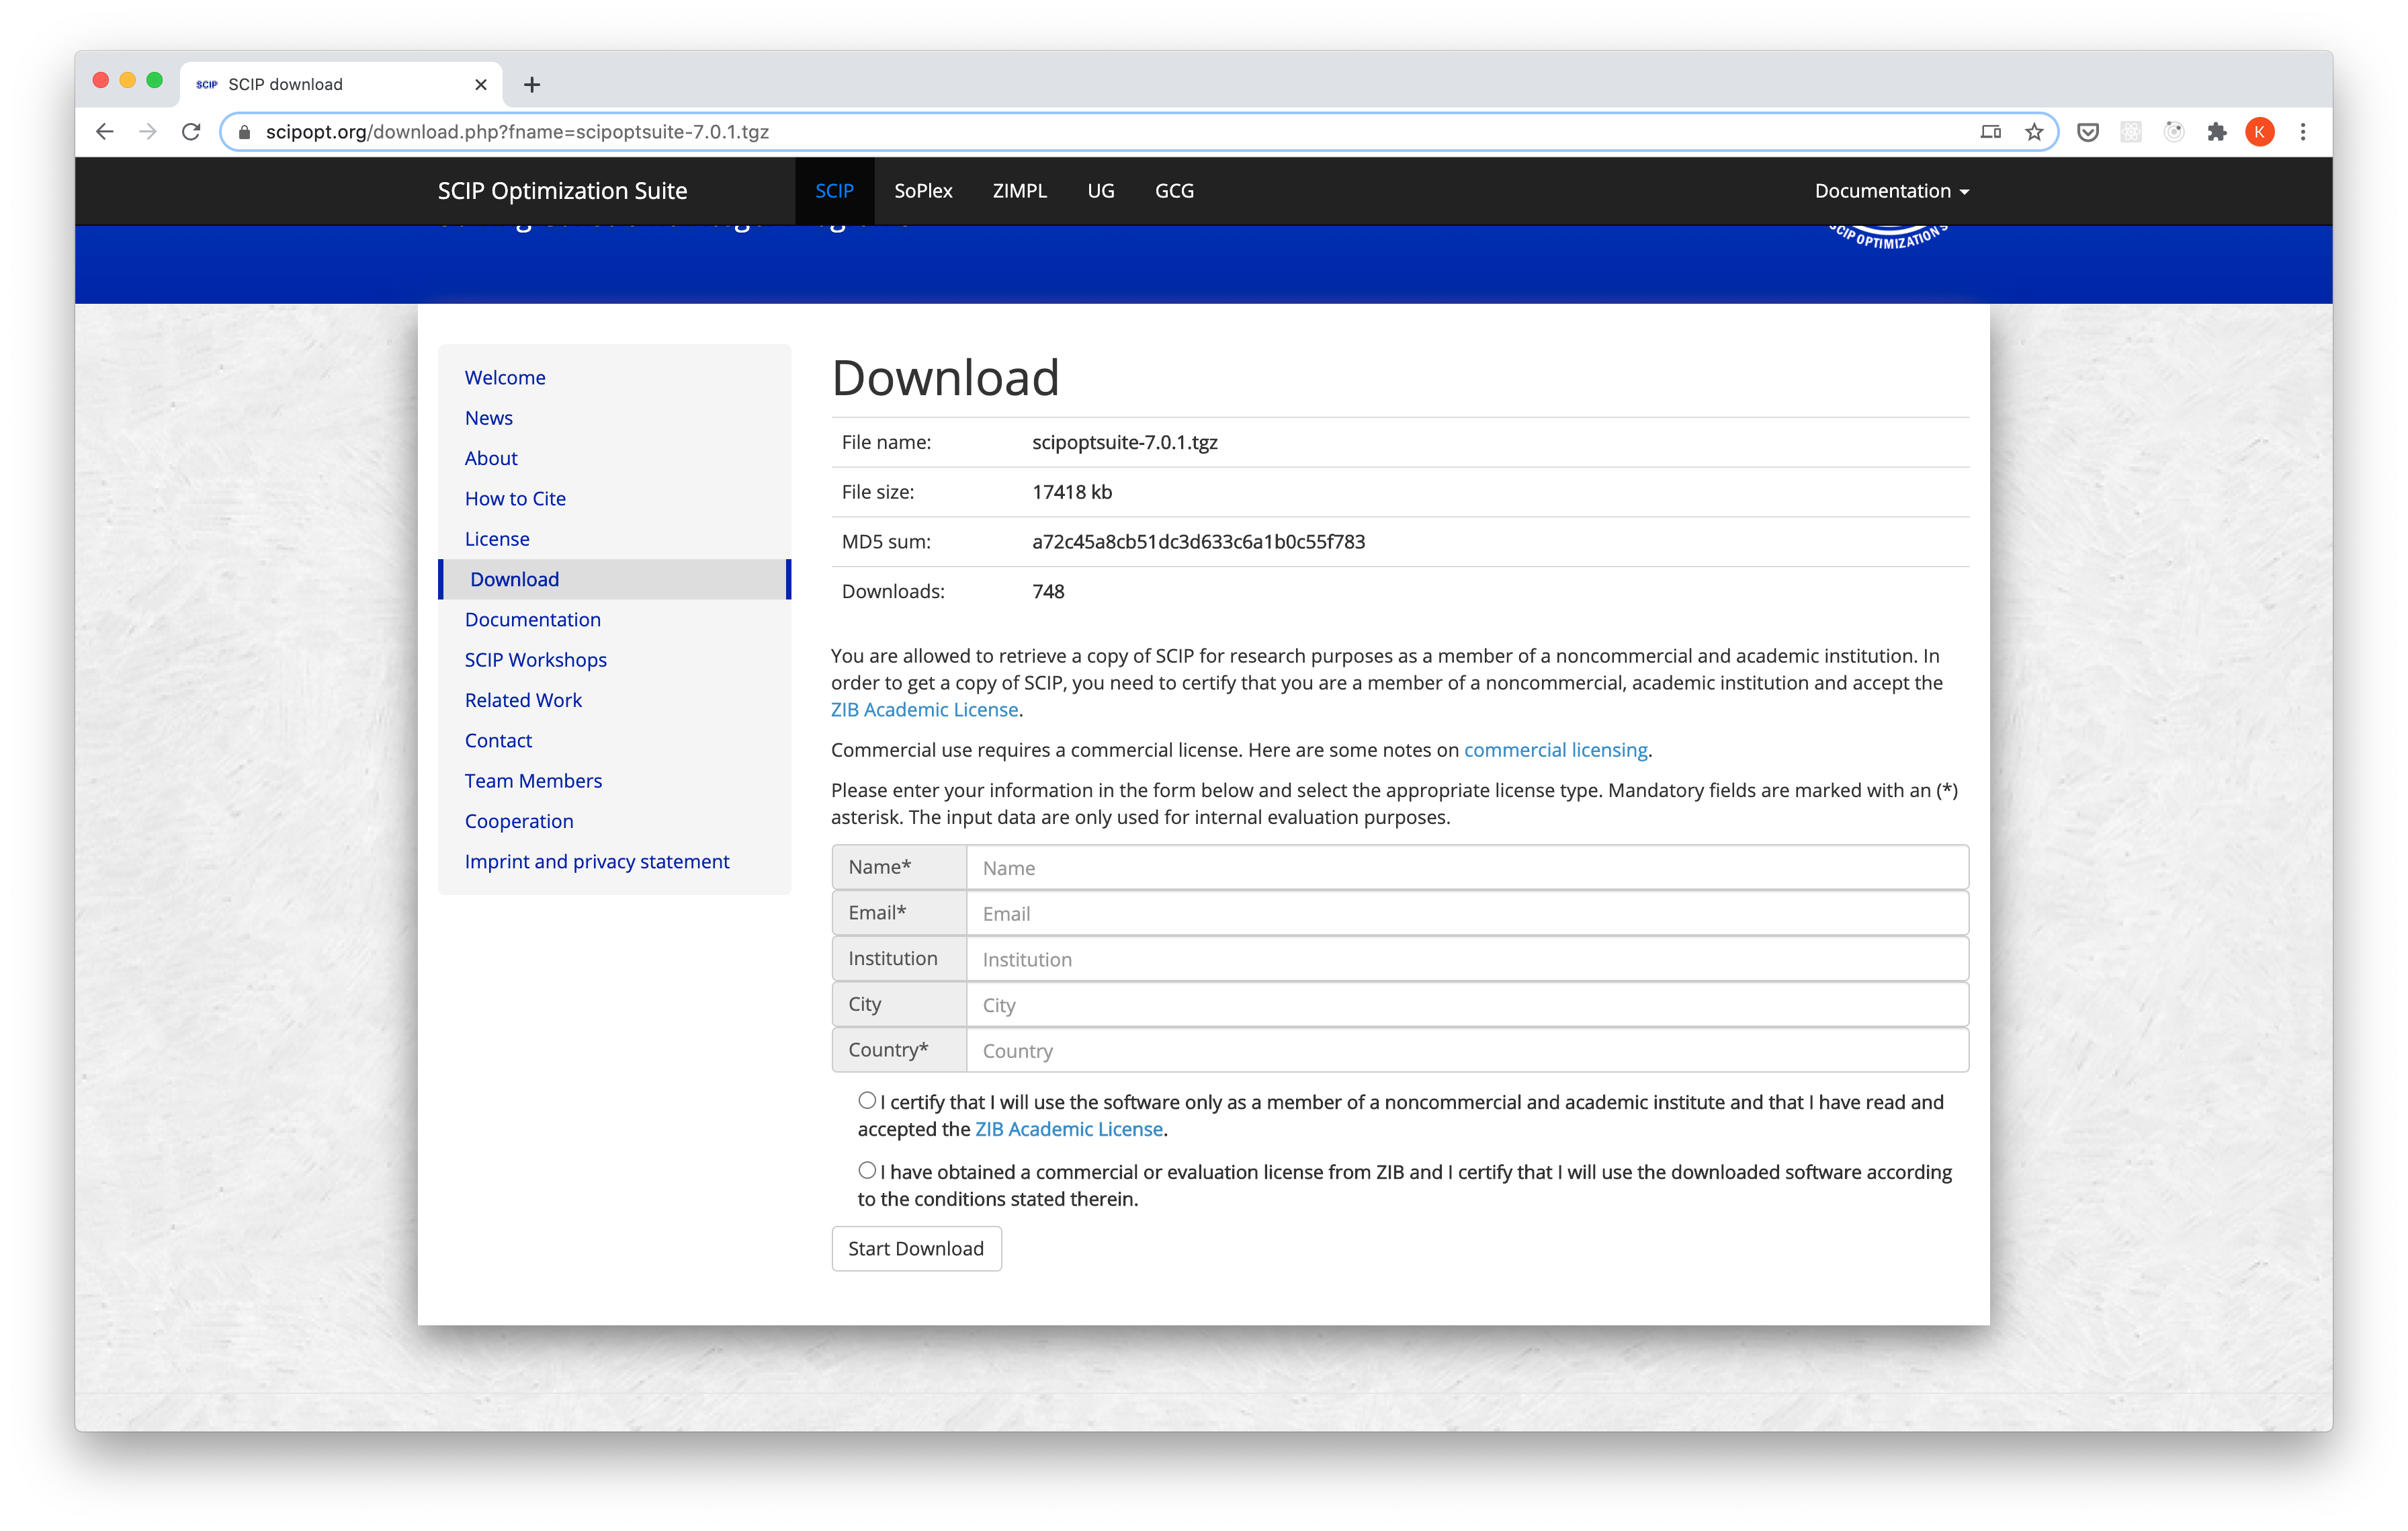The width and height of the screenshot is (2408, 1531).
Task: Click the profile avatar K icon
Action: [x=2259, y=132]
